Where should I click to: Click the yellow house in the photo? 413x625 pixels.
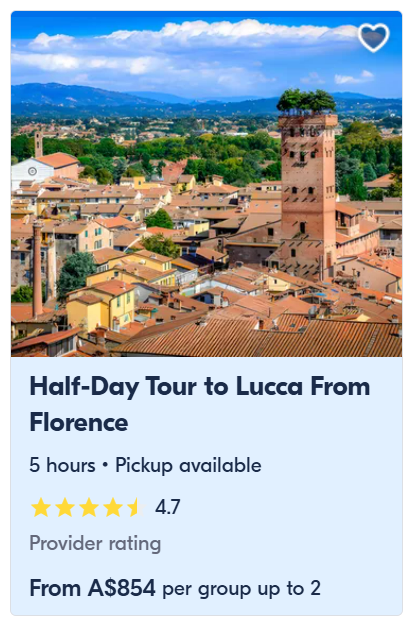[x=101, y=304]
